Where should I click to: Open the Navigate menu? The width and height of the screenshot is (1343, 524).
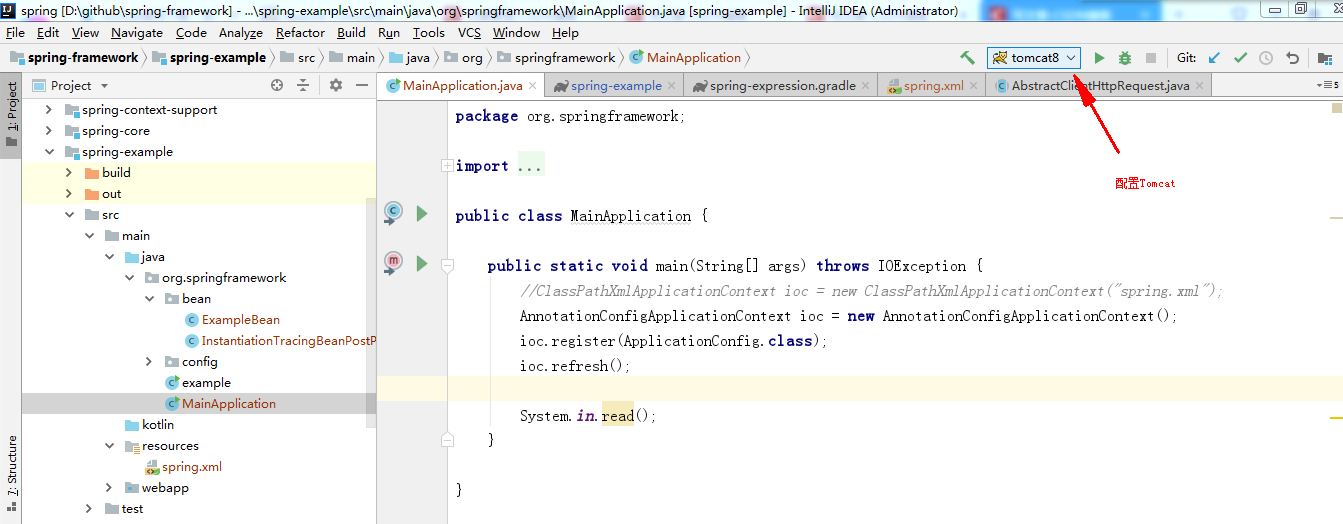point(137,33)
